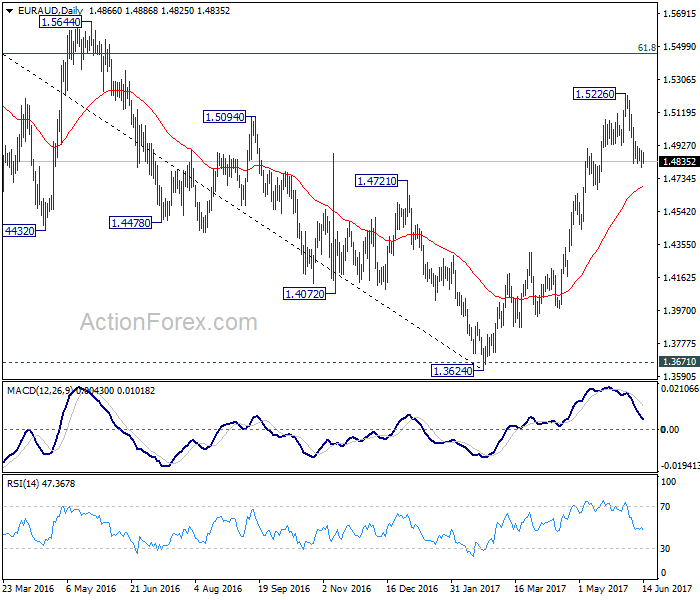Select the 1.36240 bottom price label

[452, 371]
